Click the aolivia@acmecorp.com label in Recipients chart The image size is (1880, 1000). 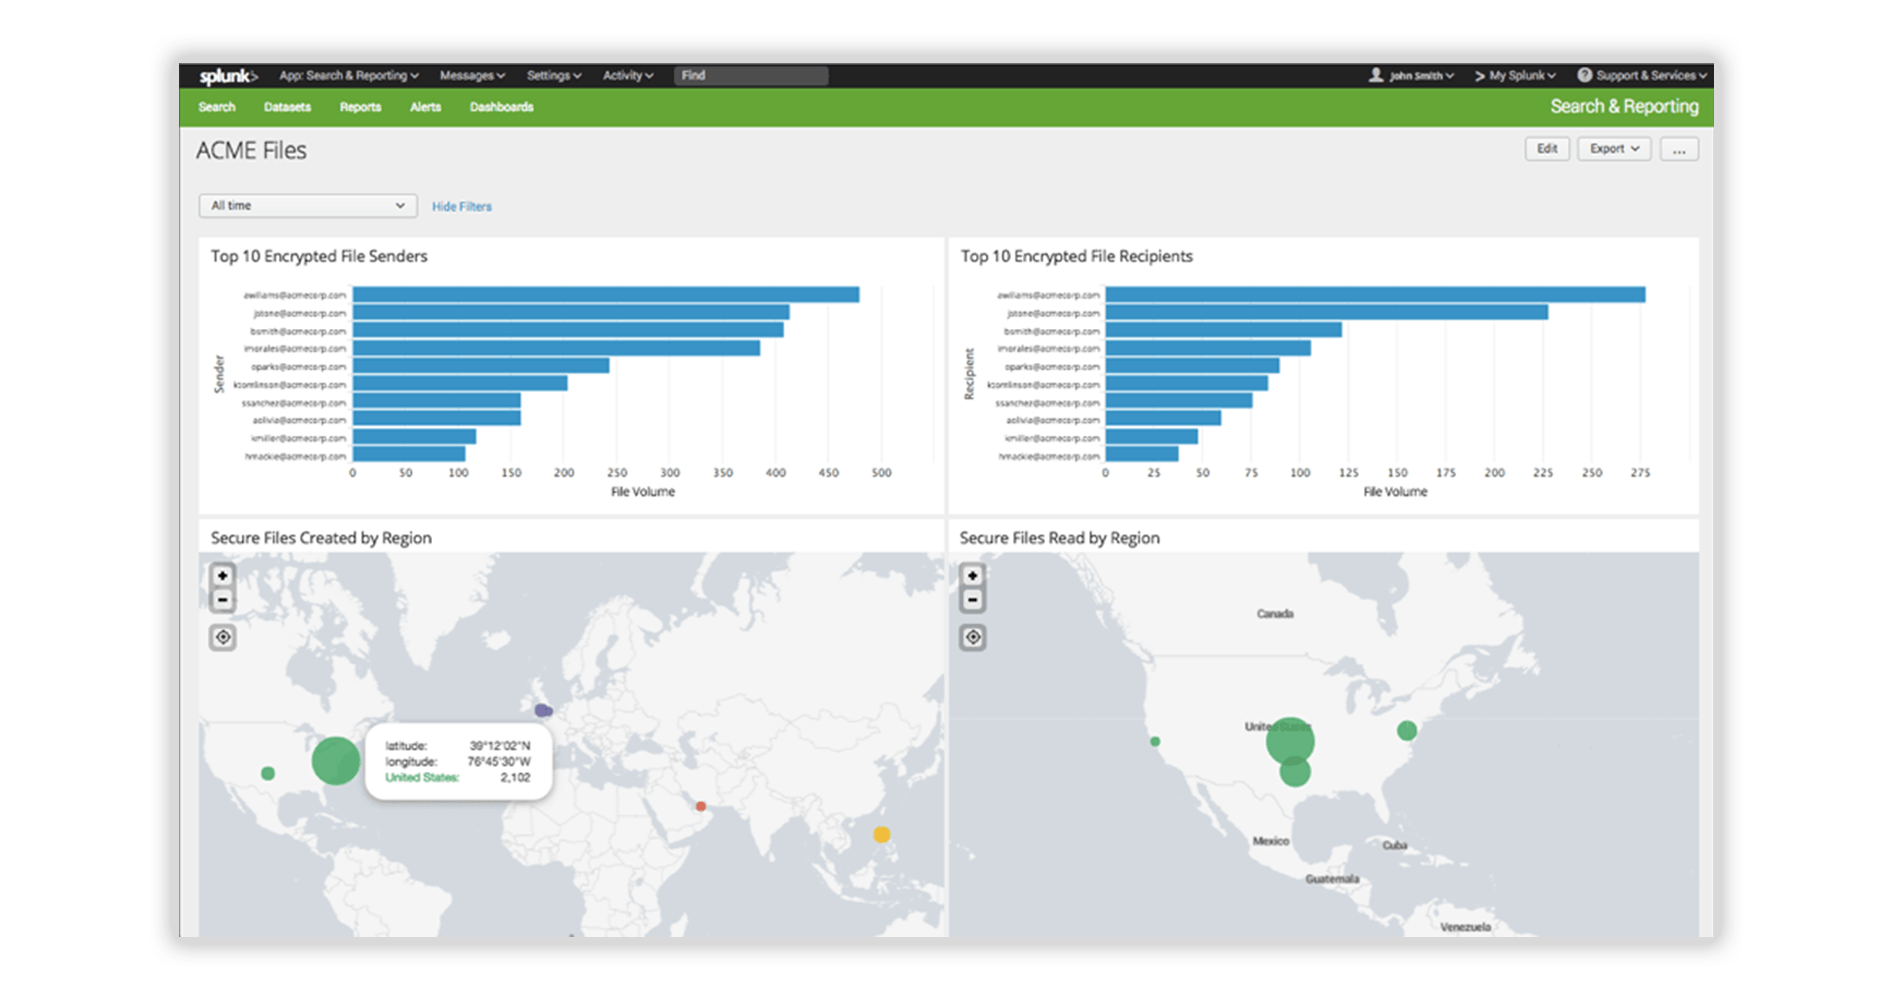pyautogui.click(x=1052, y=420)
